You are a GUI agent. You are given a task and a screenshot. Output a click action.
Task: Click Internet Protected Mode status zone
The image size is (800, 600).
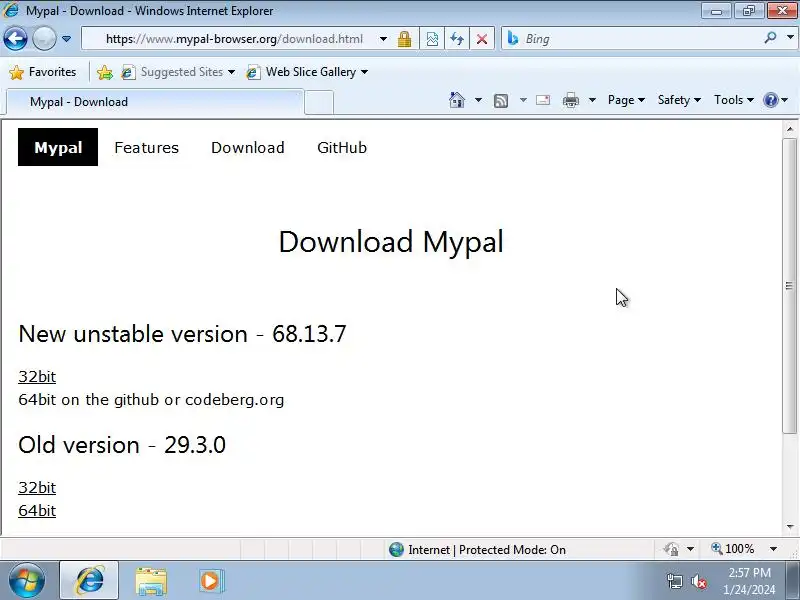pyautogui.click(x=477, y=549)
